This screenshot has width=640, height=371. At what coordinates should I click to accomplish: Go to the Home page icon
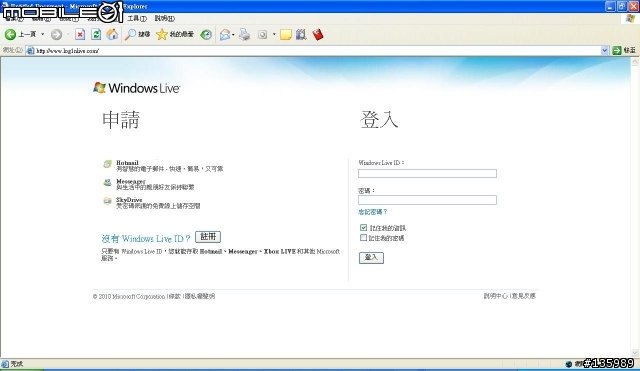tap(112, 35)
